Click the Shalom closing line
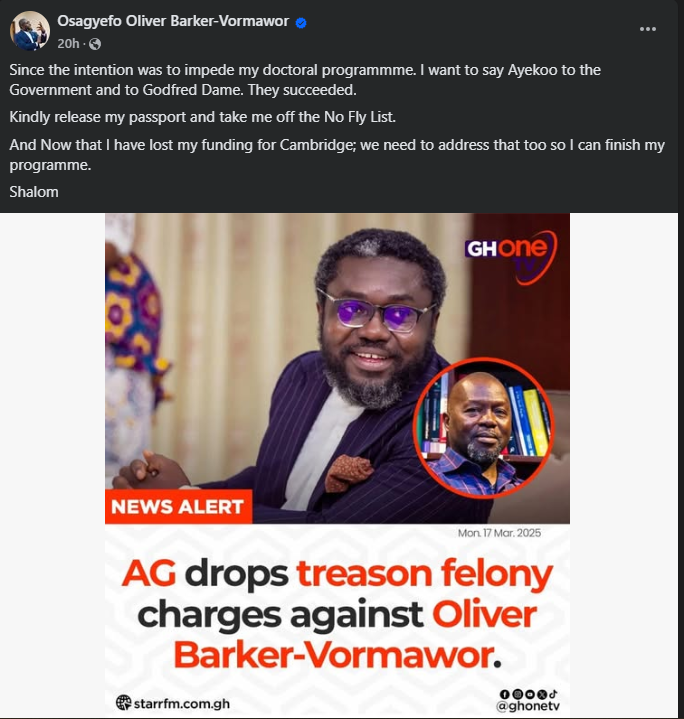Viewport: 684px width, 719px height. (x=34, y=191)
